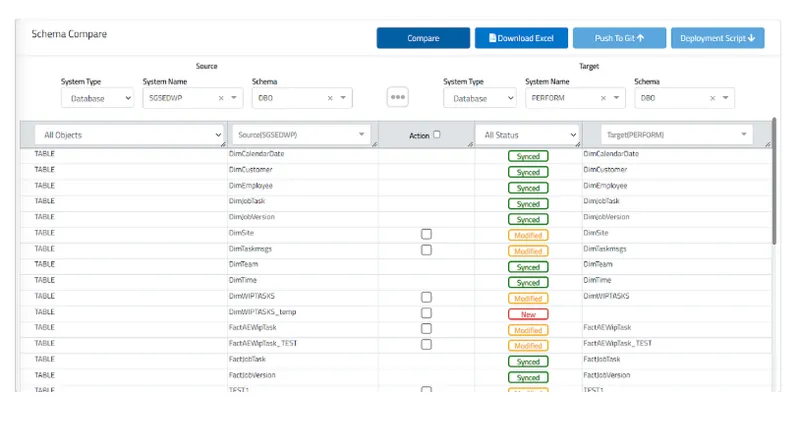Expand the PERFORM system name dropdown arrow
Image resolution: width=800 pixels, height=441 pixels.
click(616, 97)
